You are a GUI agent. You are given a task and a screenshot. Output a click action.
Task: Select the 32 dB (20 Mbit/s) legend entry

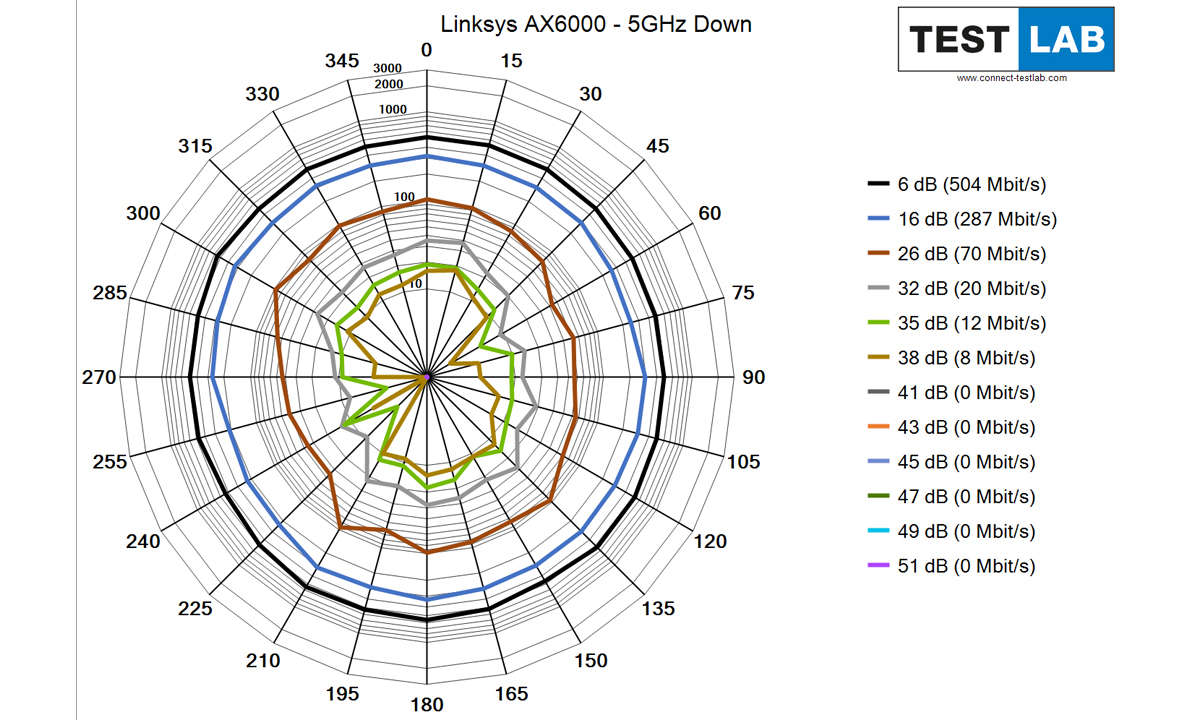[x=957, y=289]
